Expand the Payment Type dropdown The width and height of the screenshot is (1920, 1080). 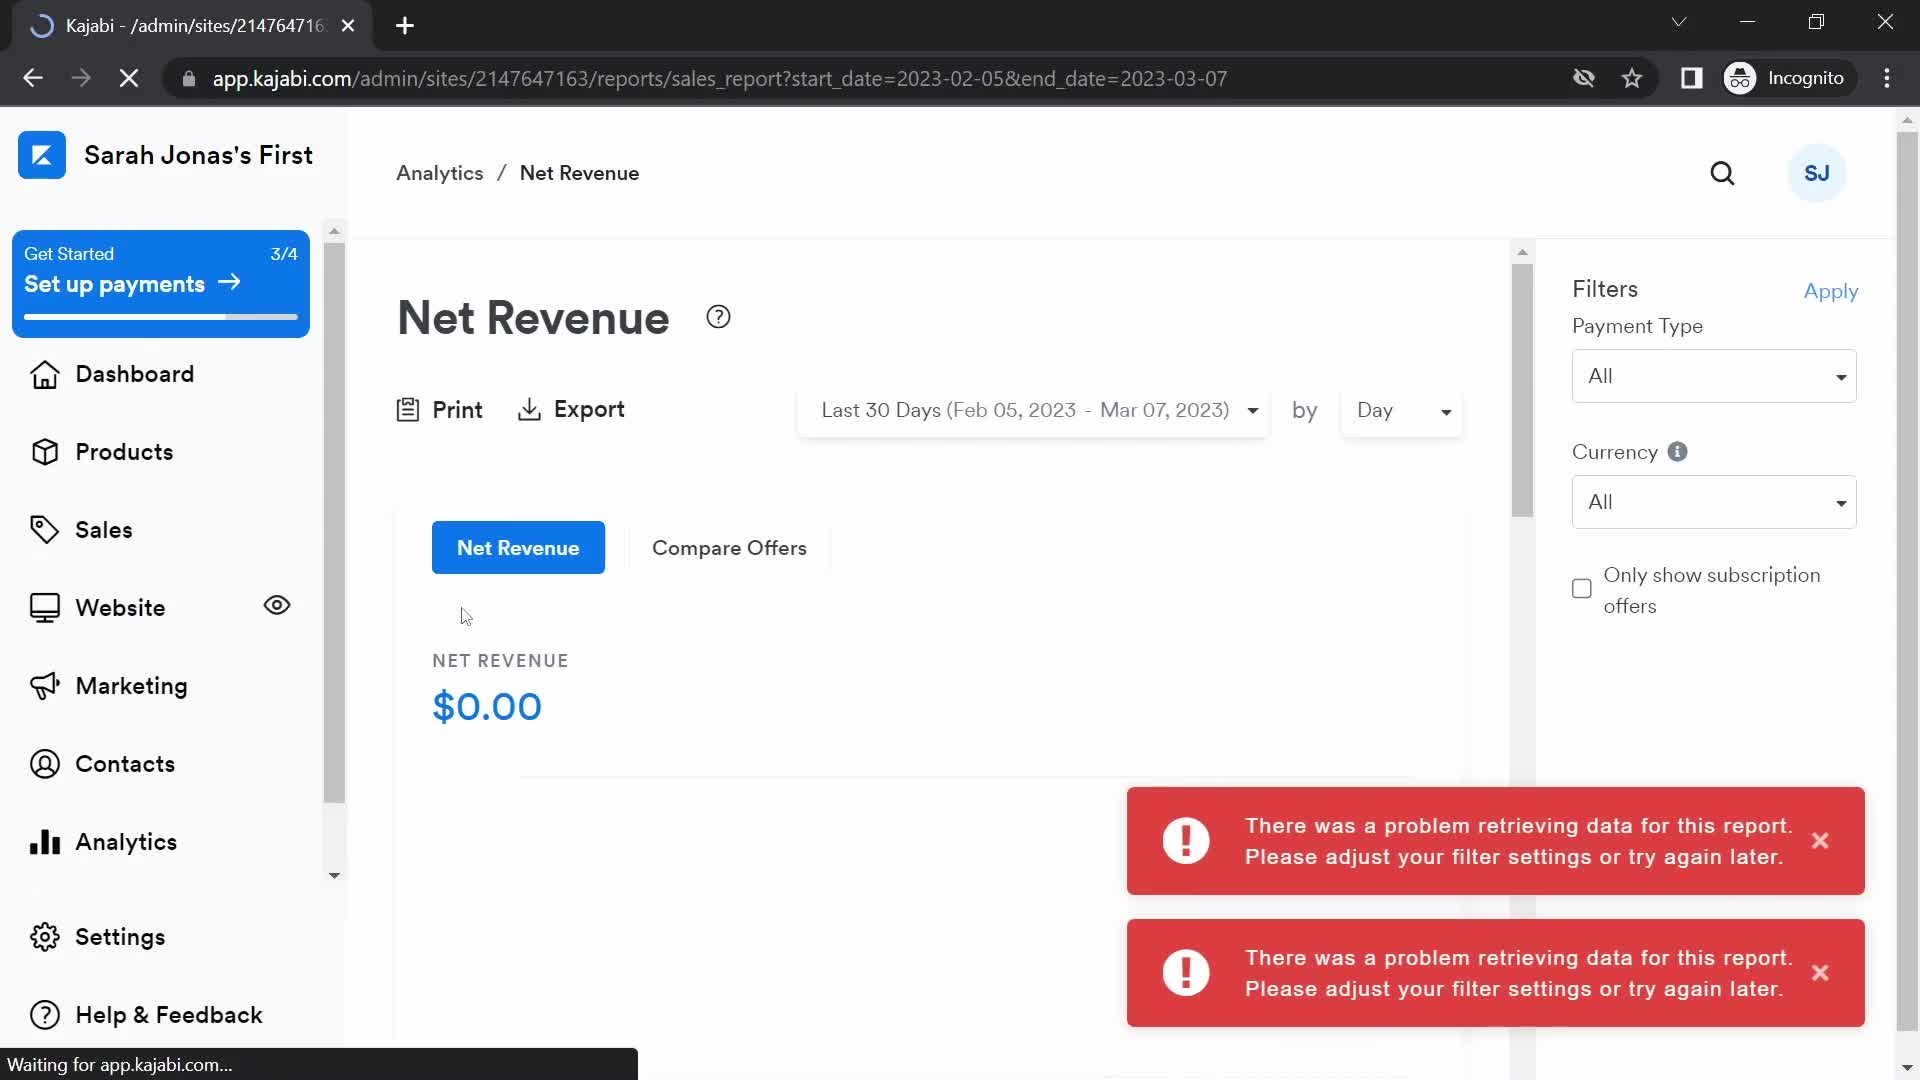point(1714,376)
